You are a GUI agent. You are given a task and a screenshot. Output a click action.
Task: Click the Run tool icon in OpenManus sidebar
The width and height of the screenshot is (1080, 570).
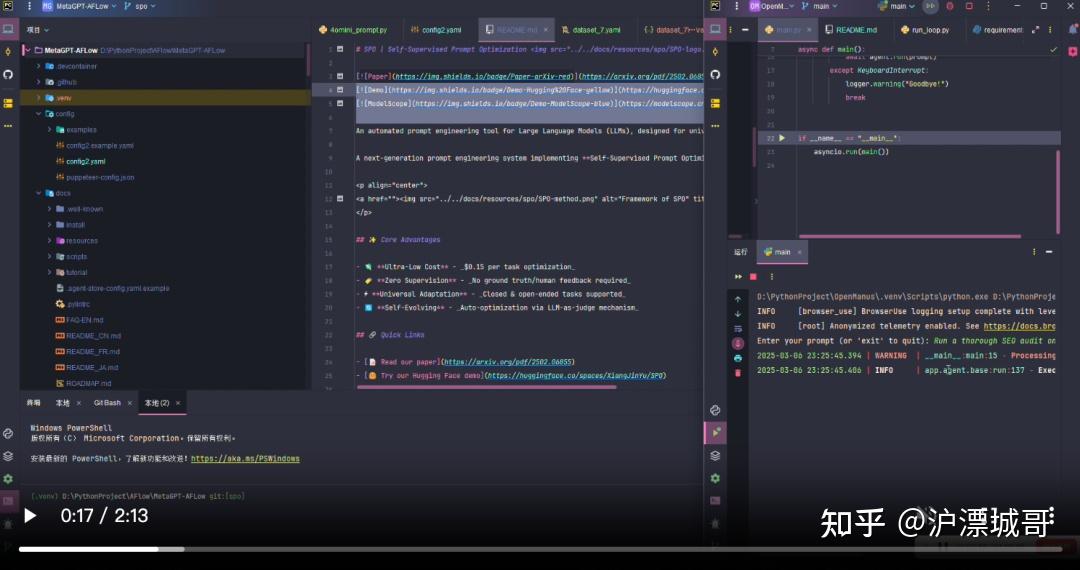(715, 432)
